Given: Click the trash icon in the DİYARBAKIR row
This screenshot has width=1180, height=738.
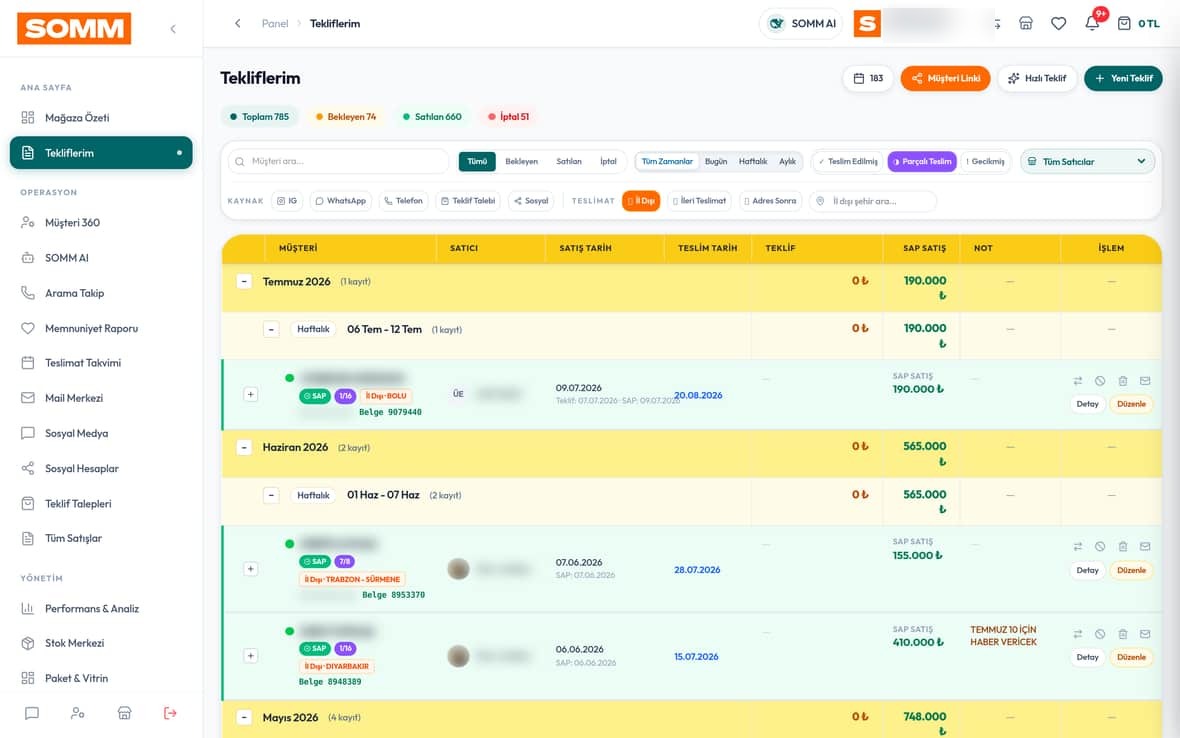Looking at the screenshot, I should click(x=1122, y=634).
